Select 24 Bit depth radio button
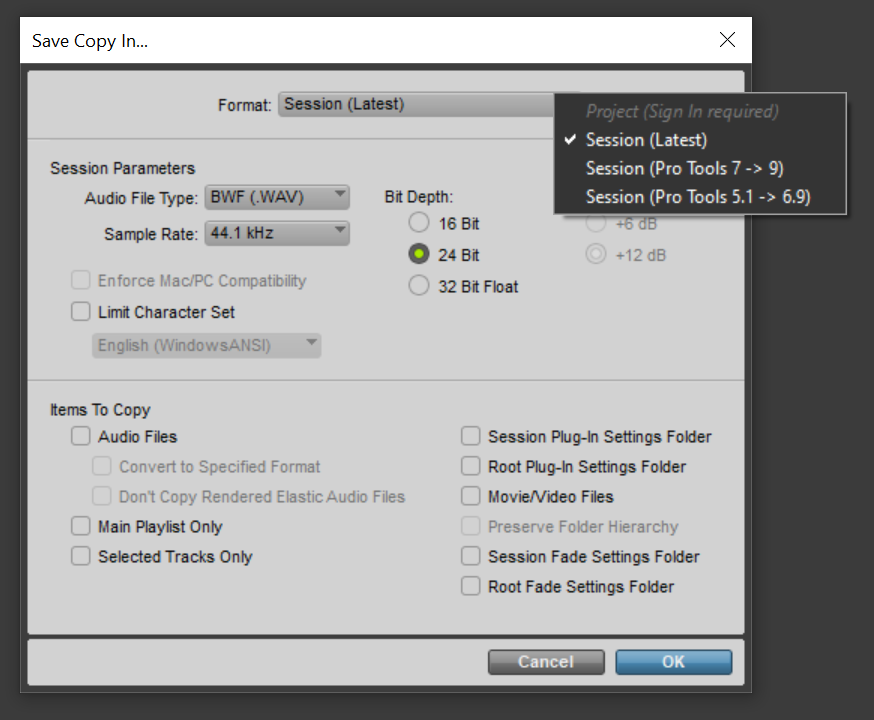 pos(419,254)
